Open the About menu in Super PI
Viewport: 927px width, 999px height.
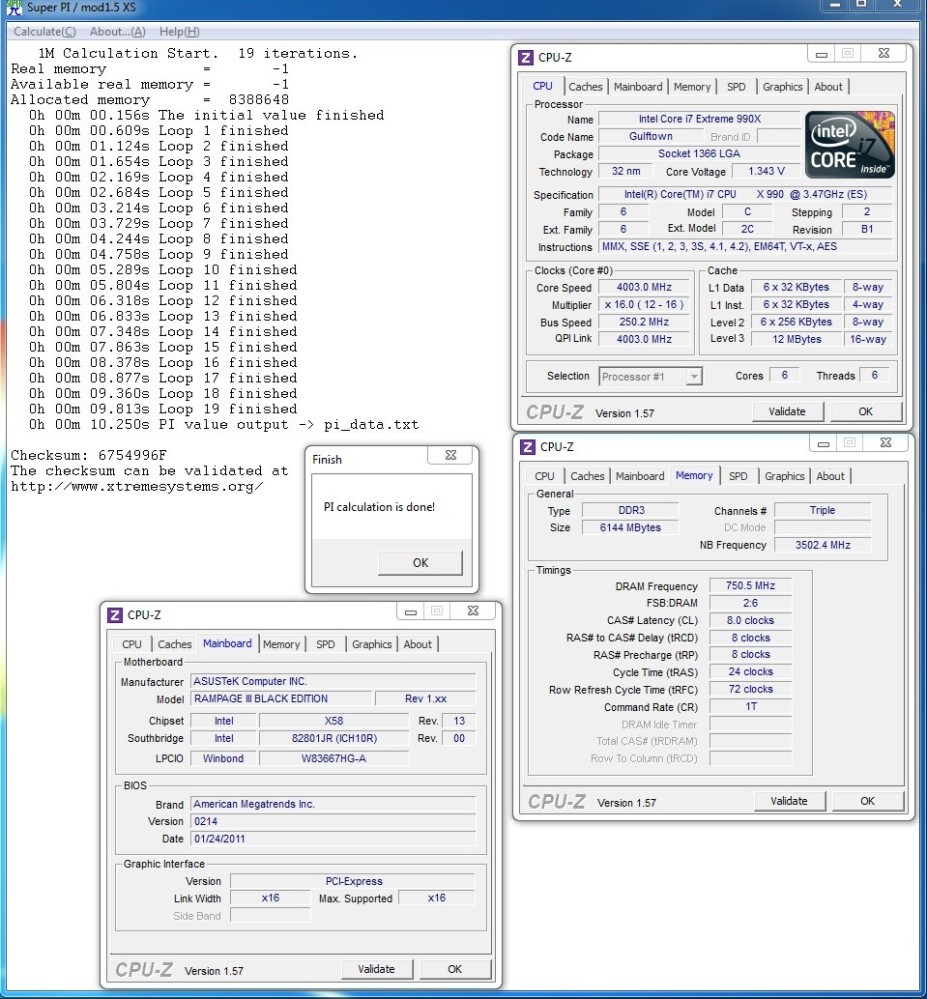[x=117, y=32]
